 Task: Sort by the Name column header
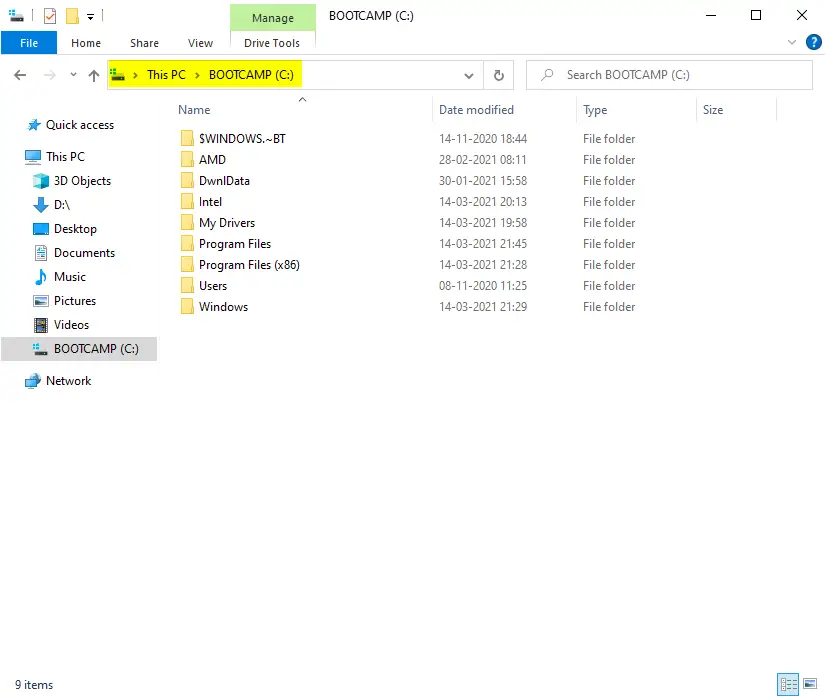194,110
